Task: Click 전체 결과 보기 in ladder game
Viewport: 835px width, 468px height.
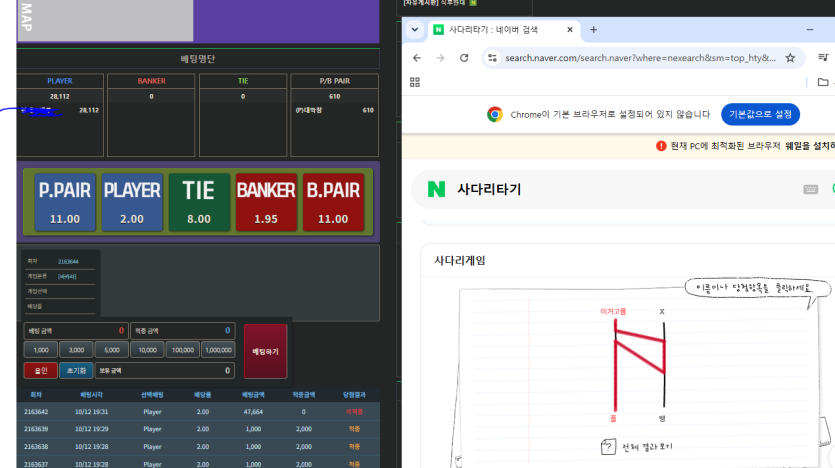Action: [637, 447]
